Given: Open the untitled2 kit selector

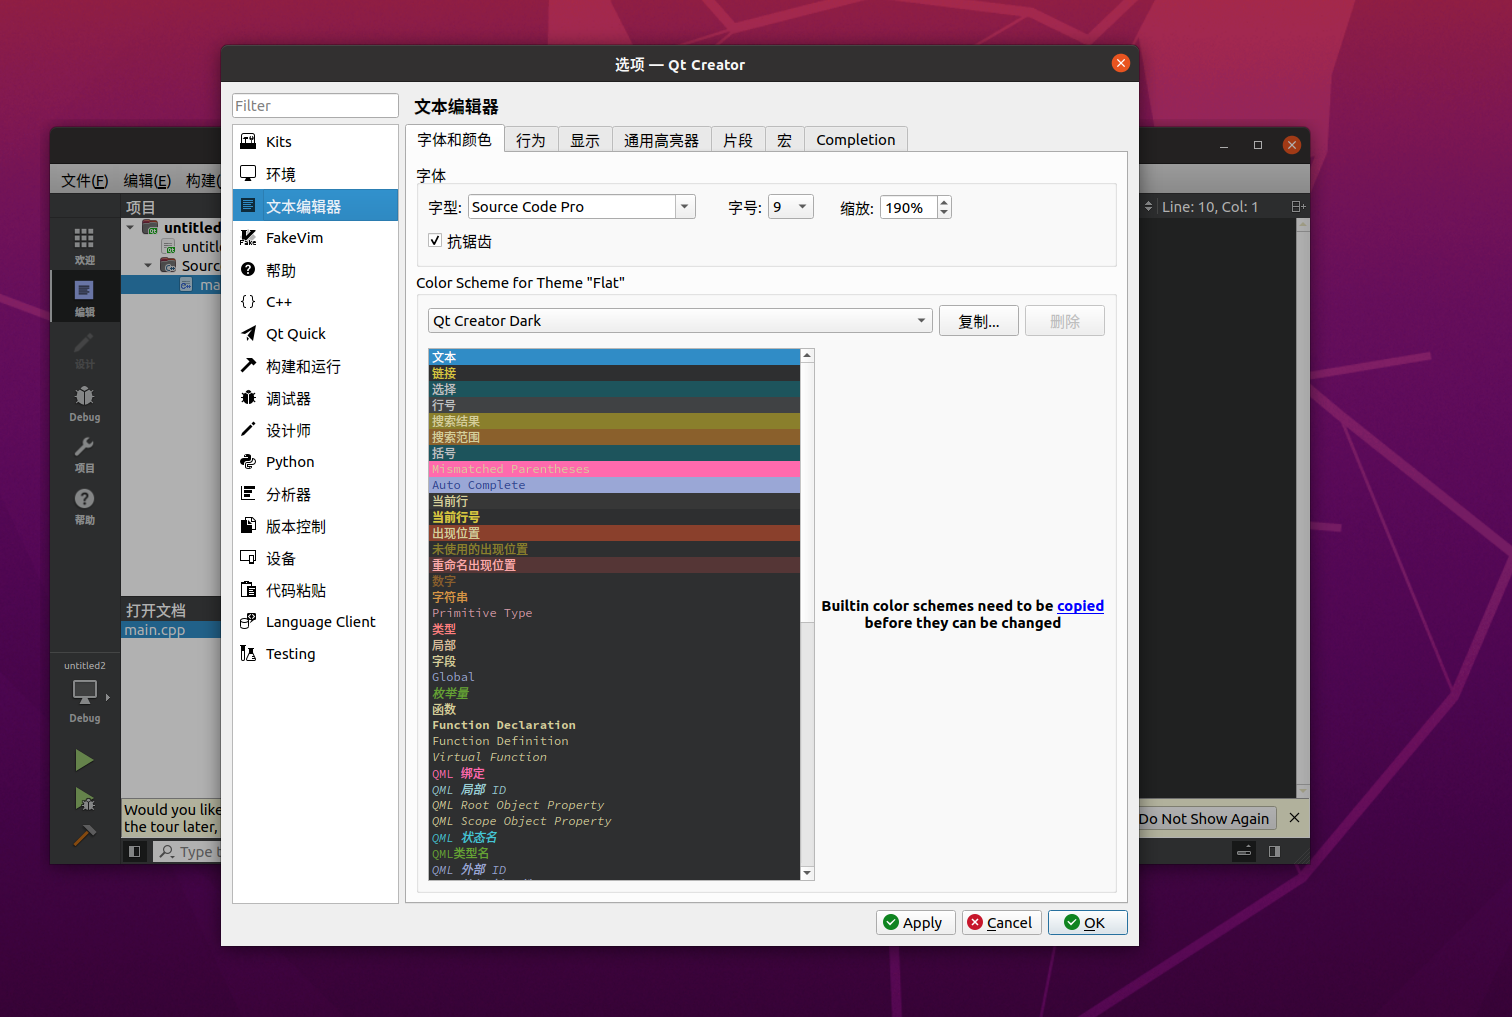Looking at the screenshot, I should click(x=85, y=693).
